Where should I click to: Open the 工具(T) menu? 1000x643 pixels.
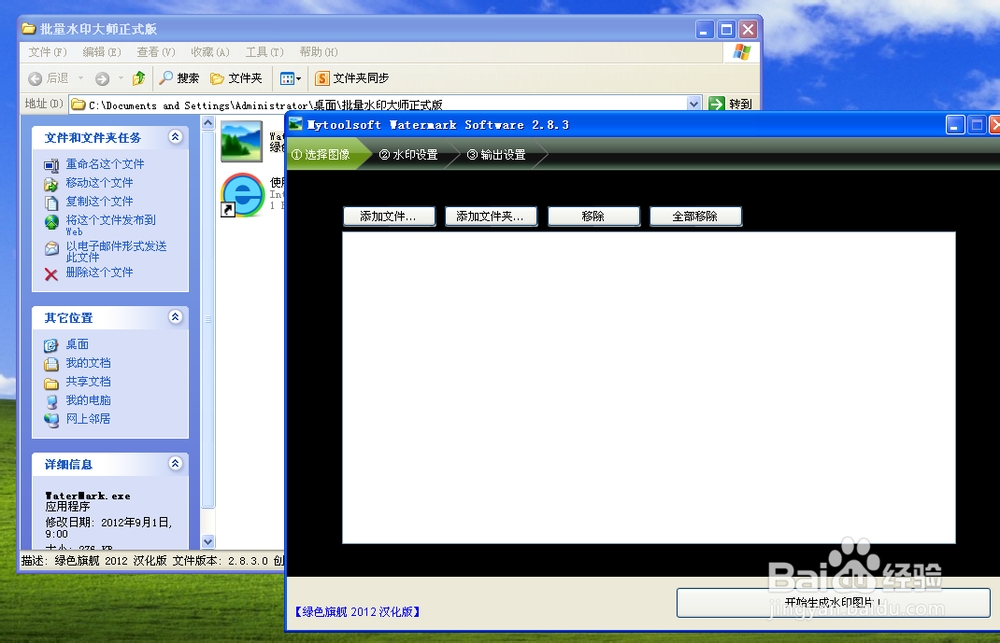(x=264, y=52)
